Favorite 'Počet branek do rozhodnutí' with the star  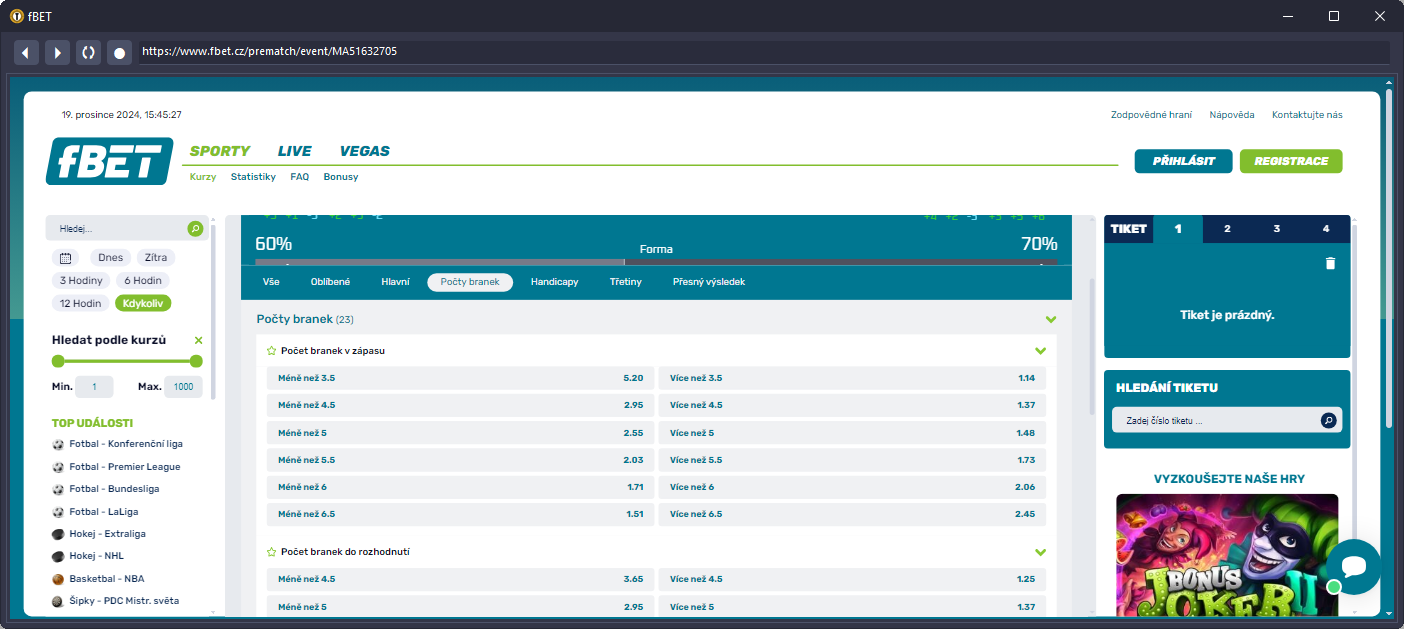[x=271, y=552]
